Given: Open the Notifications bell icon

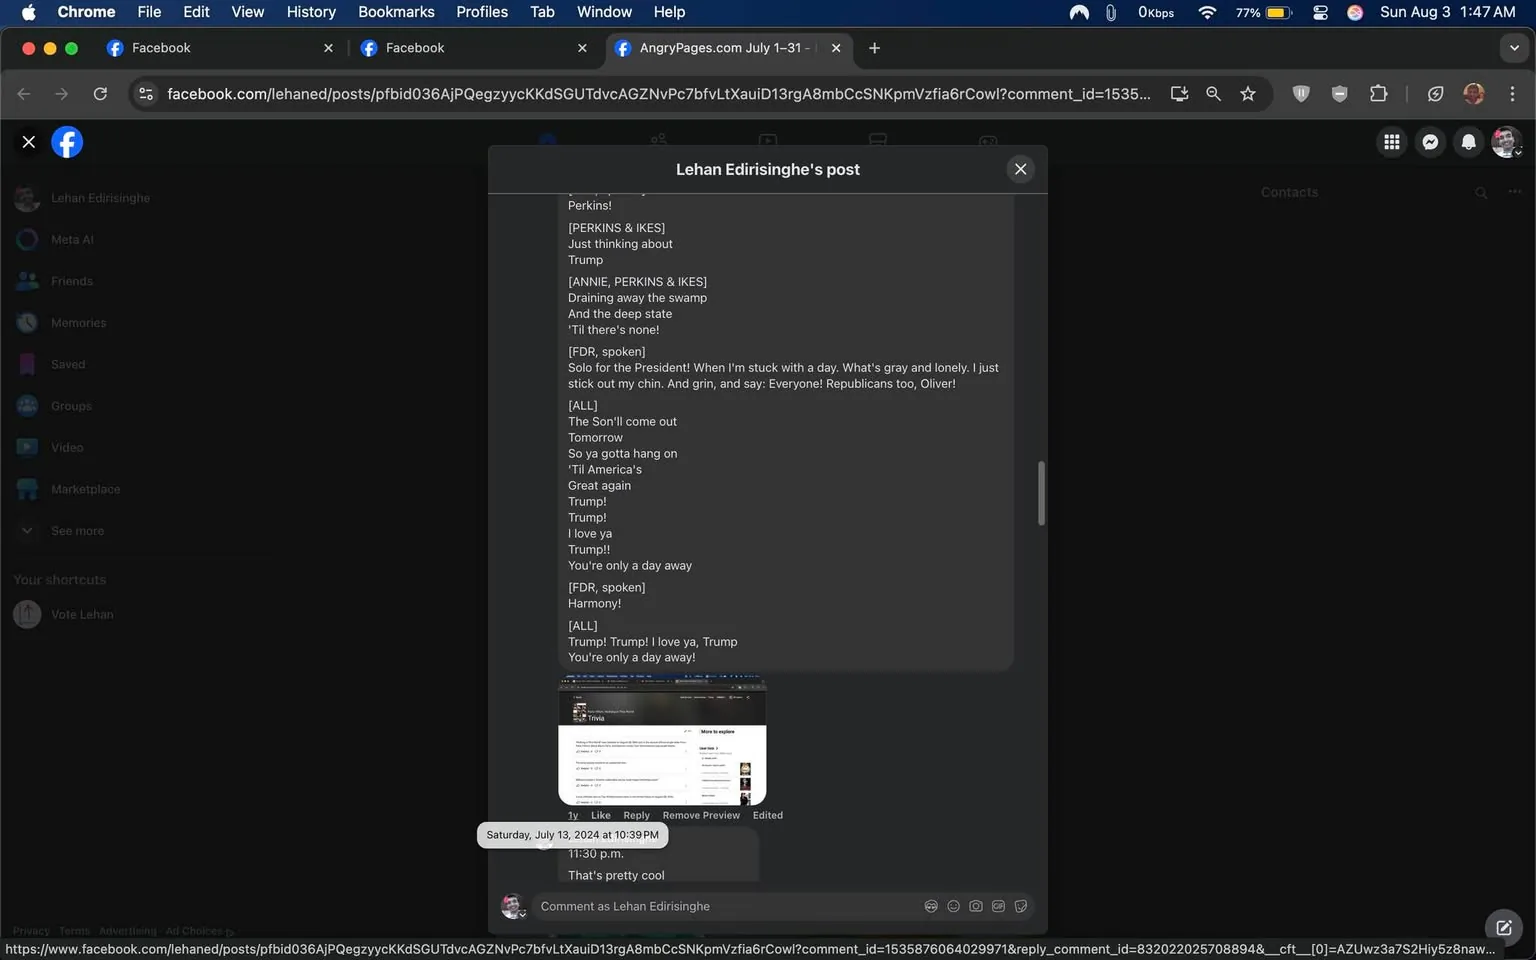Looking at the screenshot, I should tap(1467, 142).
